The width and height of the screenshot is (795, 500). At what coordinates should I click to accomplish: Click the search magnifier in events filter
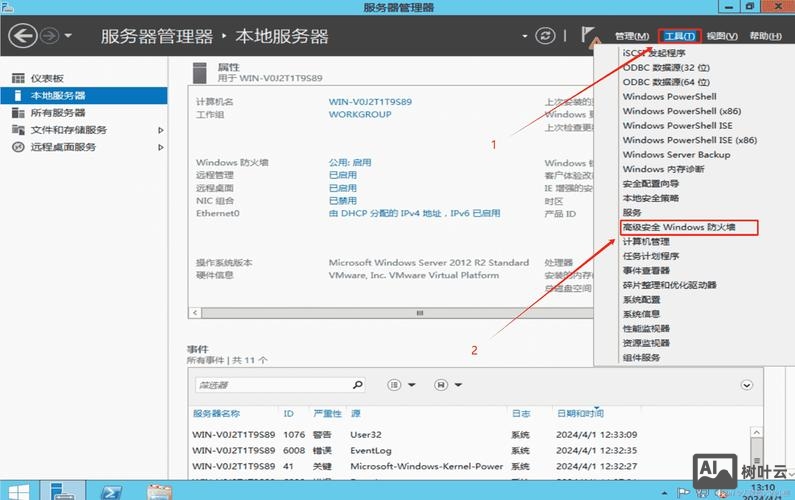(358, 385)
